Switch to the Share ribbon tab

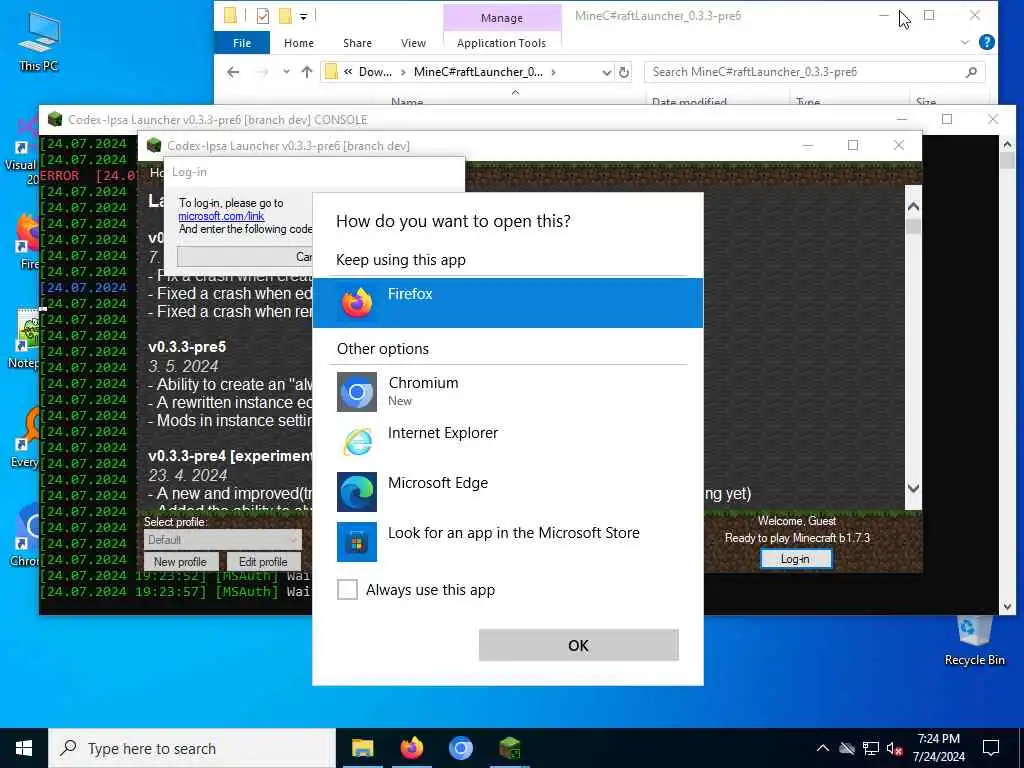pyautogui.click(x=357, y=43)
